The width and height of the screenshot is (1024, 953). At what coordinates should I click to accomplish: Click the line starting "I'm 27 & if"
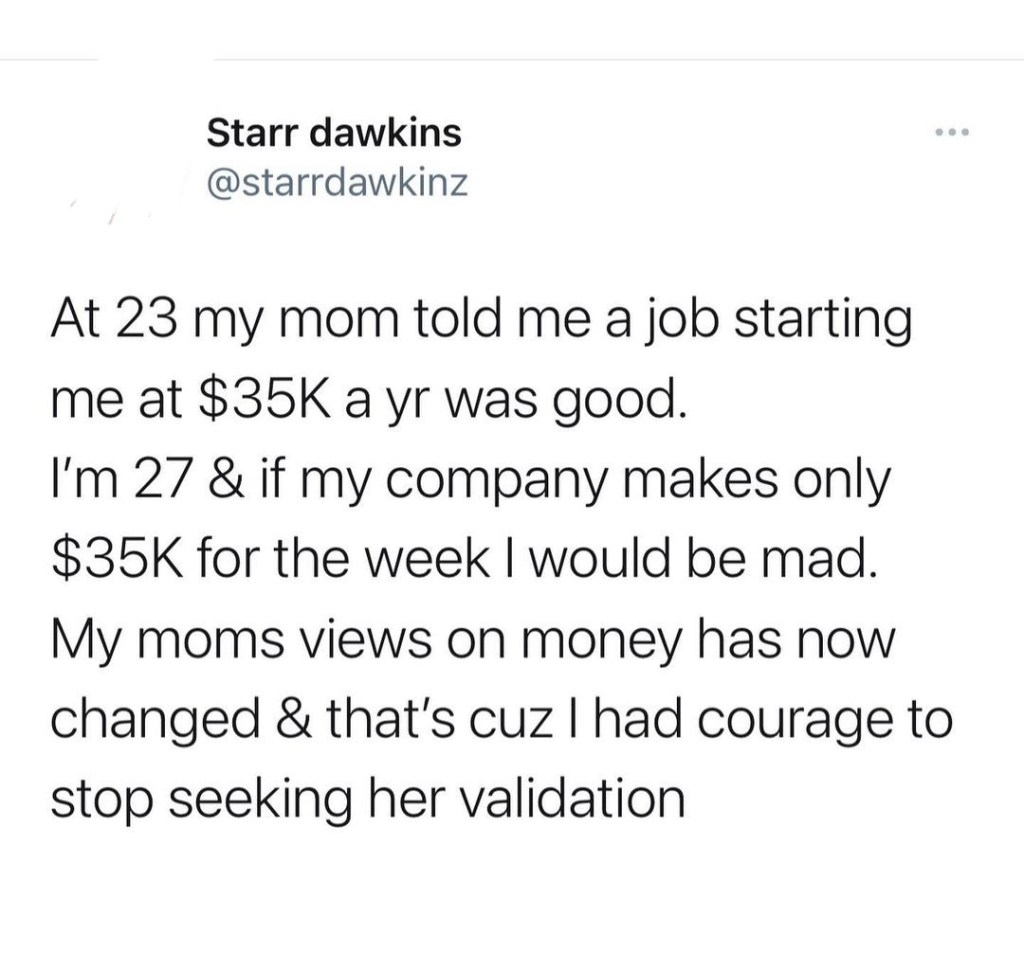[x=469, y=482]
